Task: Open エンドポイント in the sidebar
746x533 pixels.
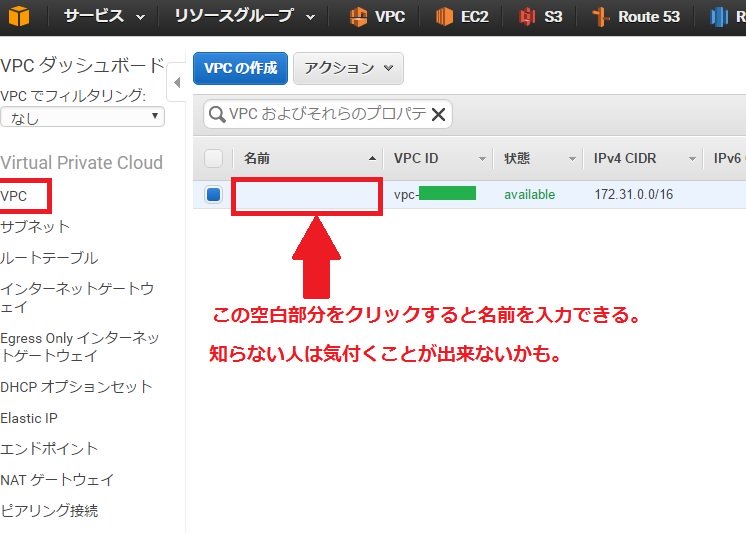Action: click(x=49, y=449)
